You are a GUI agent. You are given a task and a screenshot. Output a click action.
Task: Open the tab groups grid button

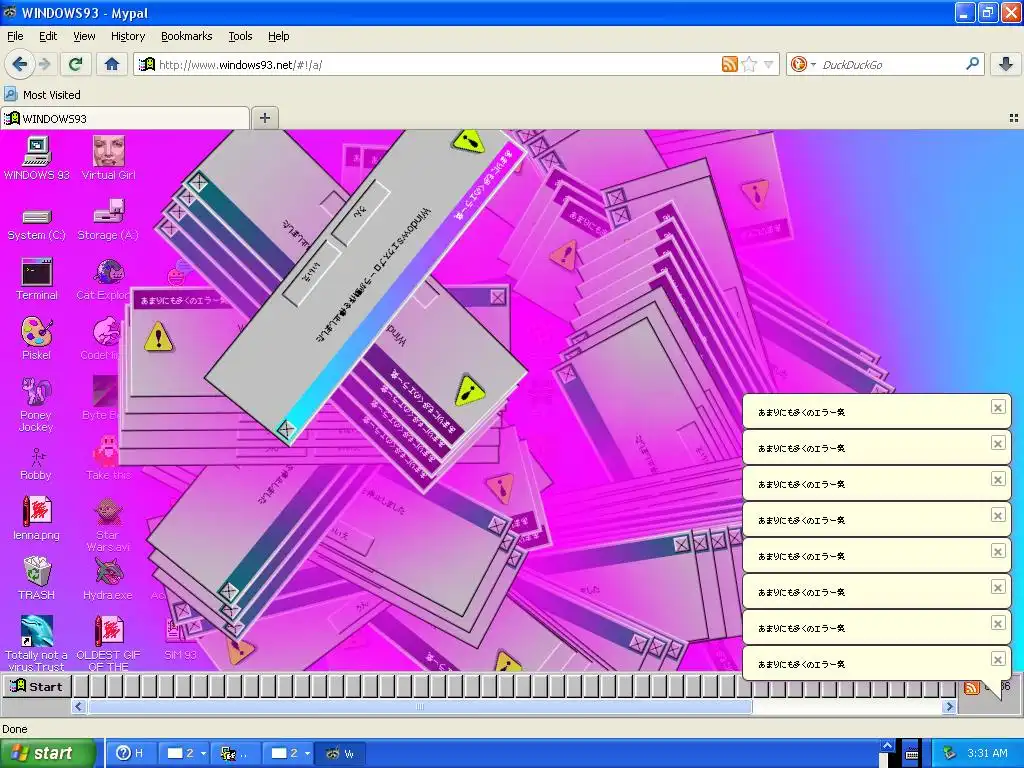tap(1014, 118)
